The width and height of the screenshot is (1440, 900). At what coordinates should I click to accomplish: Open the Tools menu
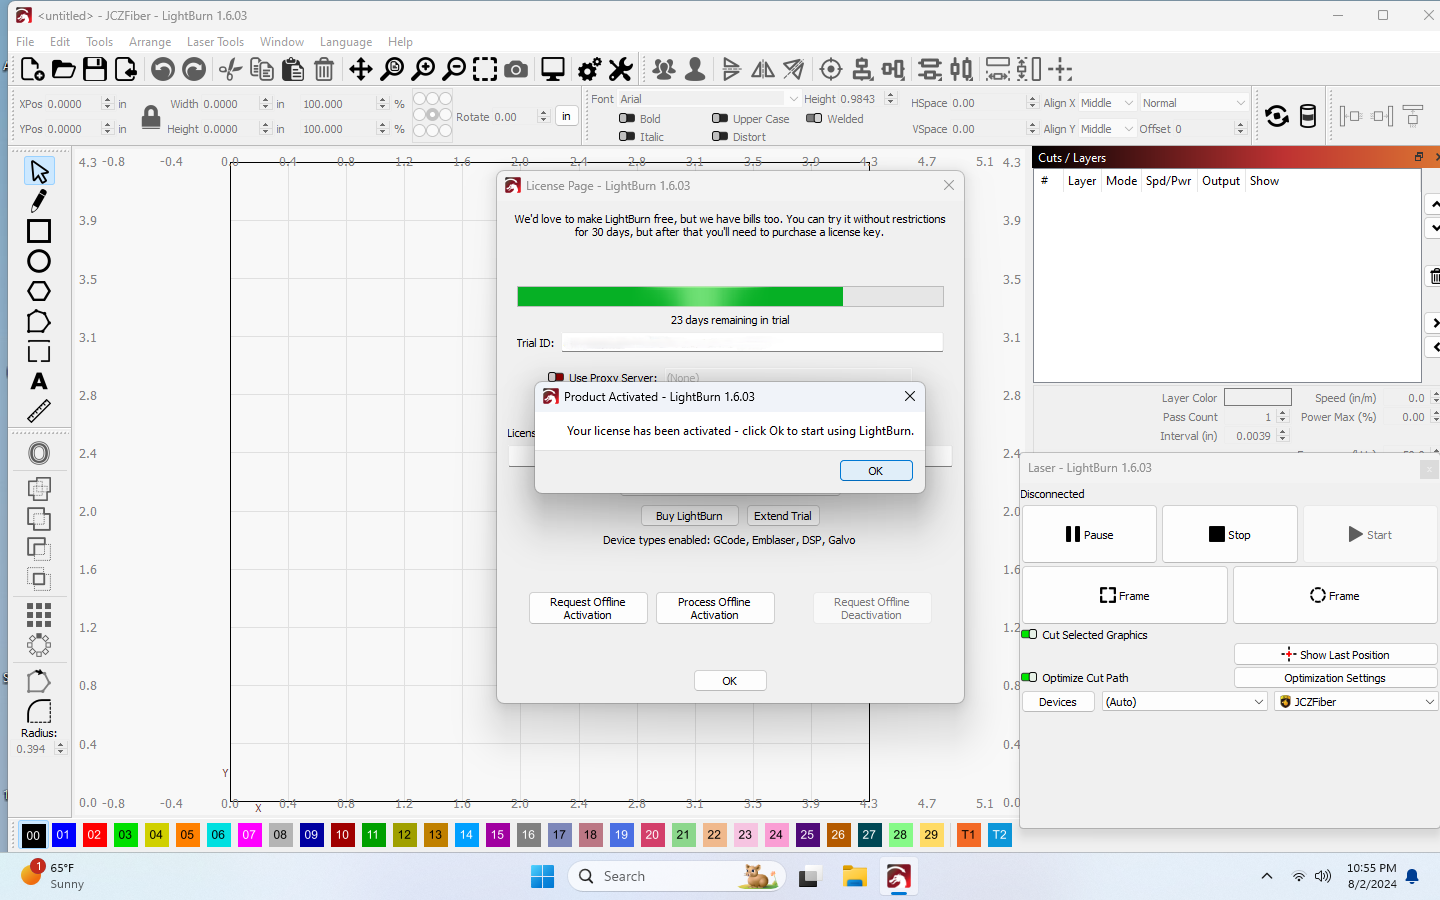point(99,42)
